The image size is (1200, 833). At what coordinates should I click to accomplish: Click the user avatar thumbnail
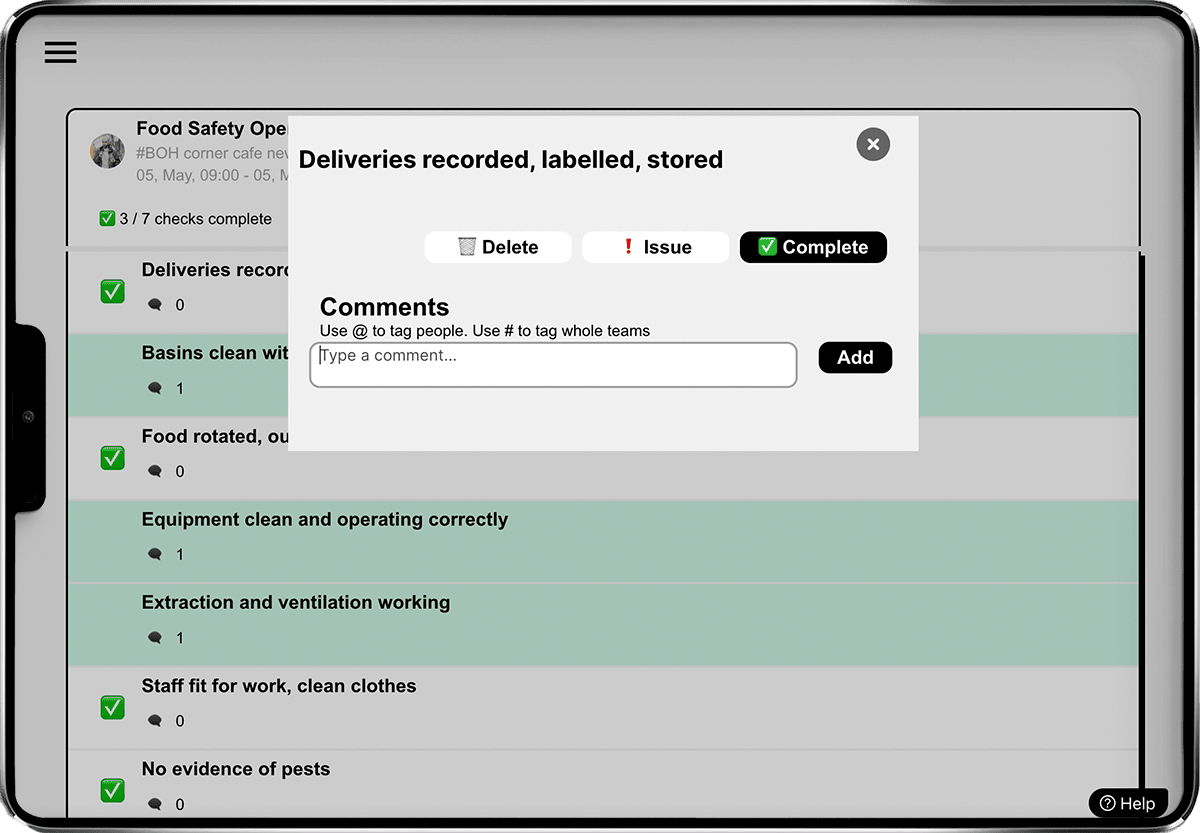coord(107,151)
